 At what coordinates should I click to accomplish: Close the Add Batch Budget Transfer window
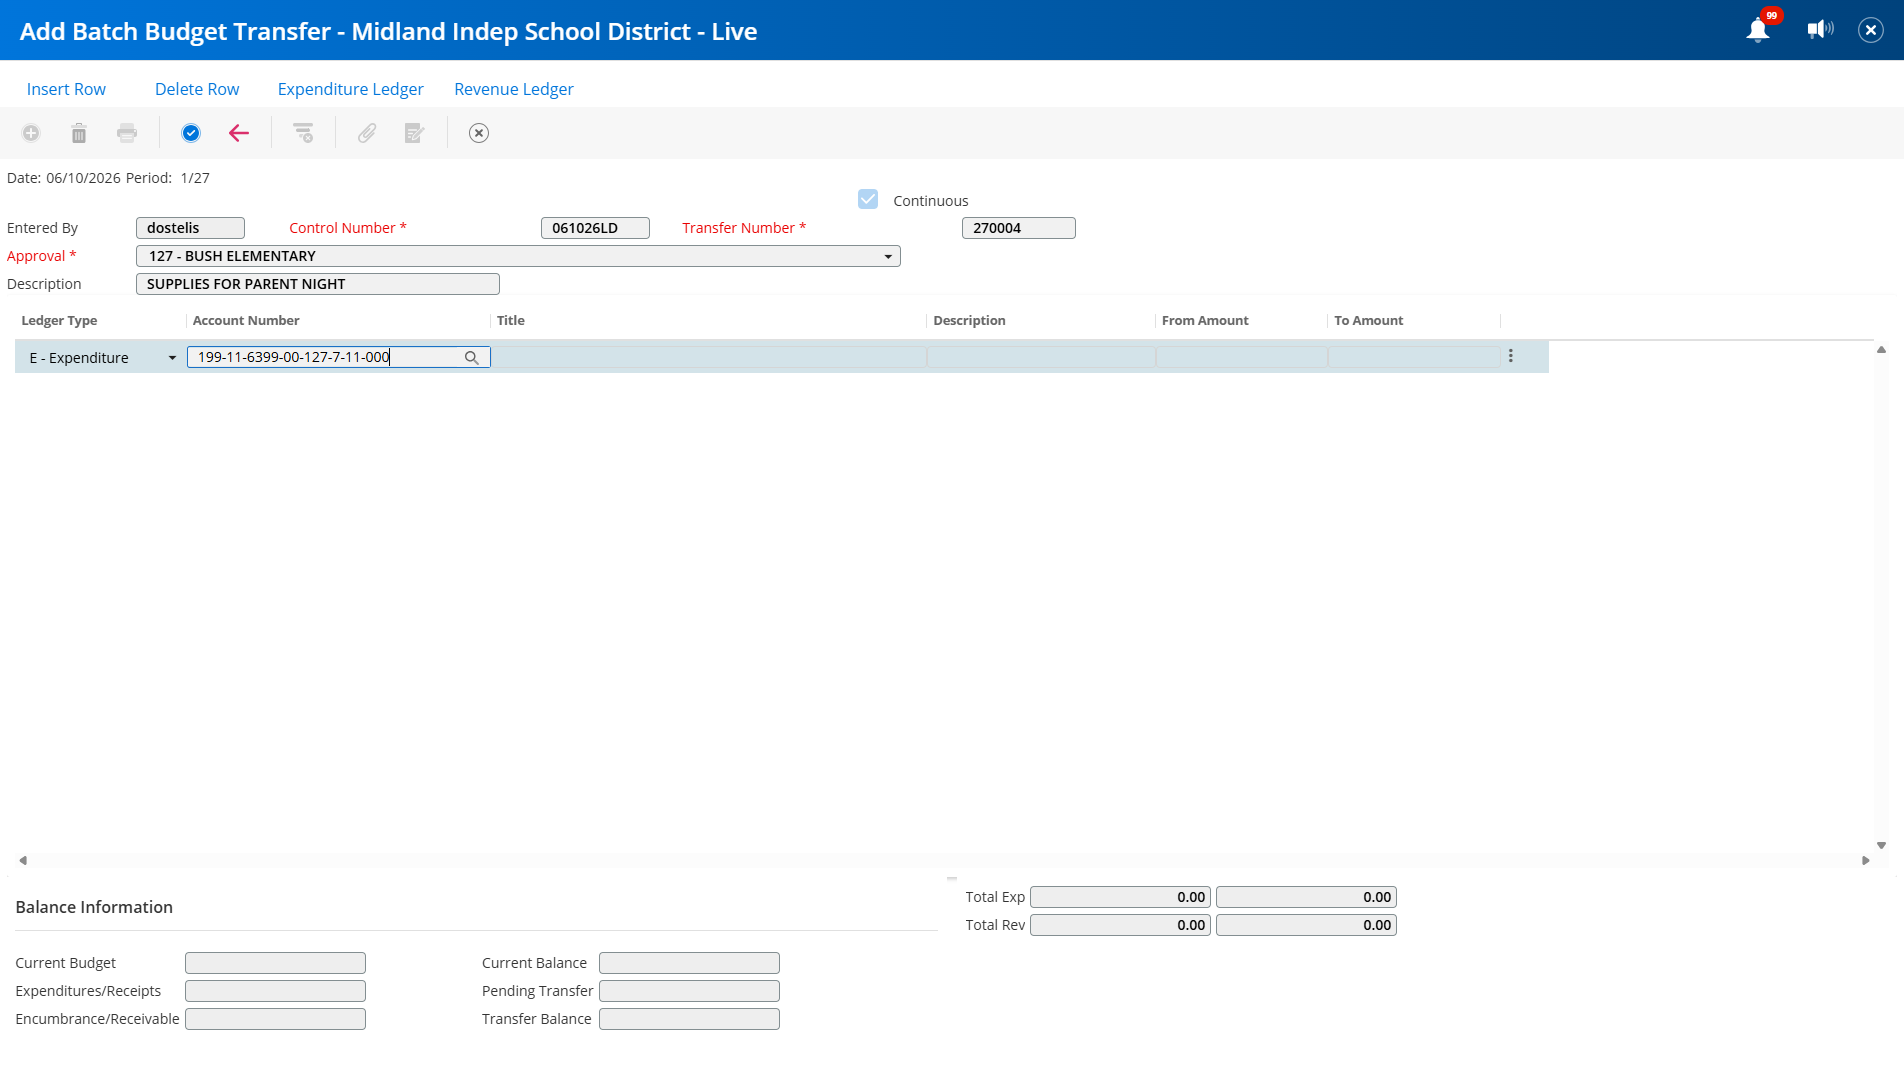point(1871,30)
